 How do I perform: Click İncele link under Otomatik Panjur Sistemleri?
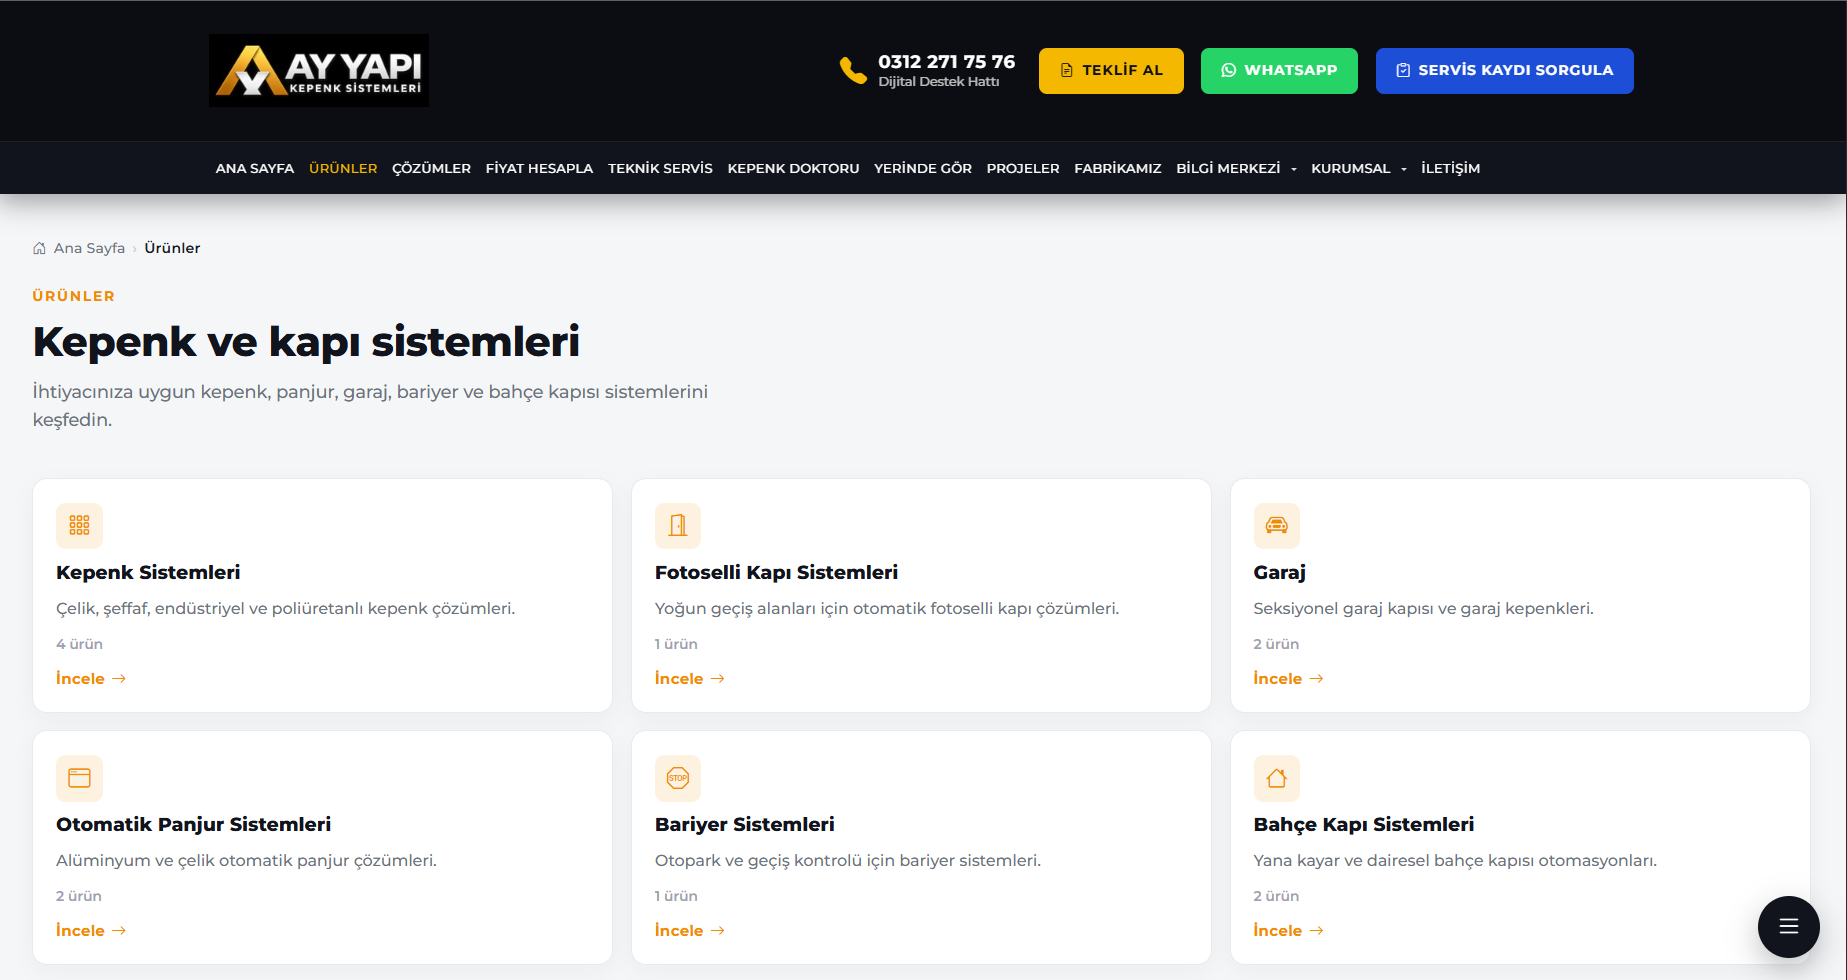tap(91, 930)
